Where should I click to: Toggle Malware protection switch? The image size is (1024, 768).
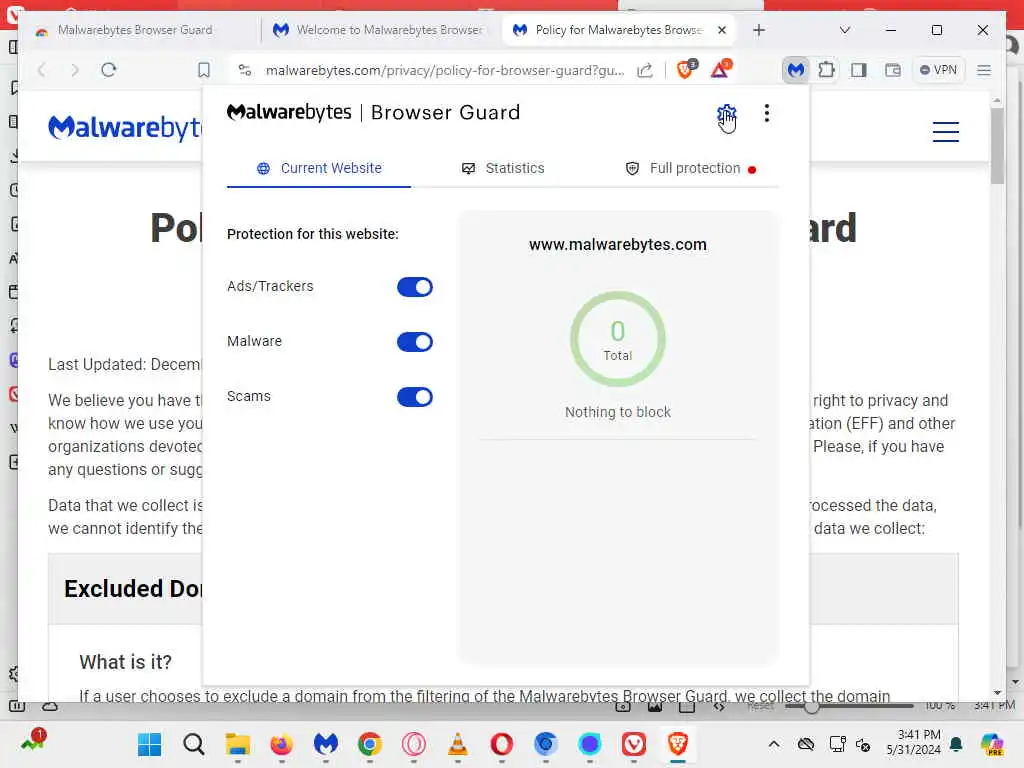pos(415,342)
